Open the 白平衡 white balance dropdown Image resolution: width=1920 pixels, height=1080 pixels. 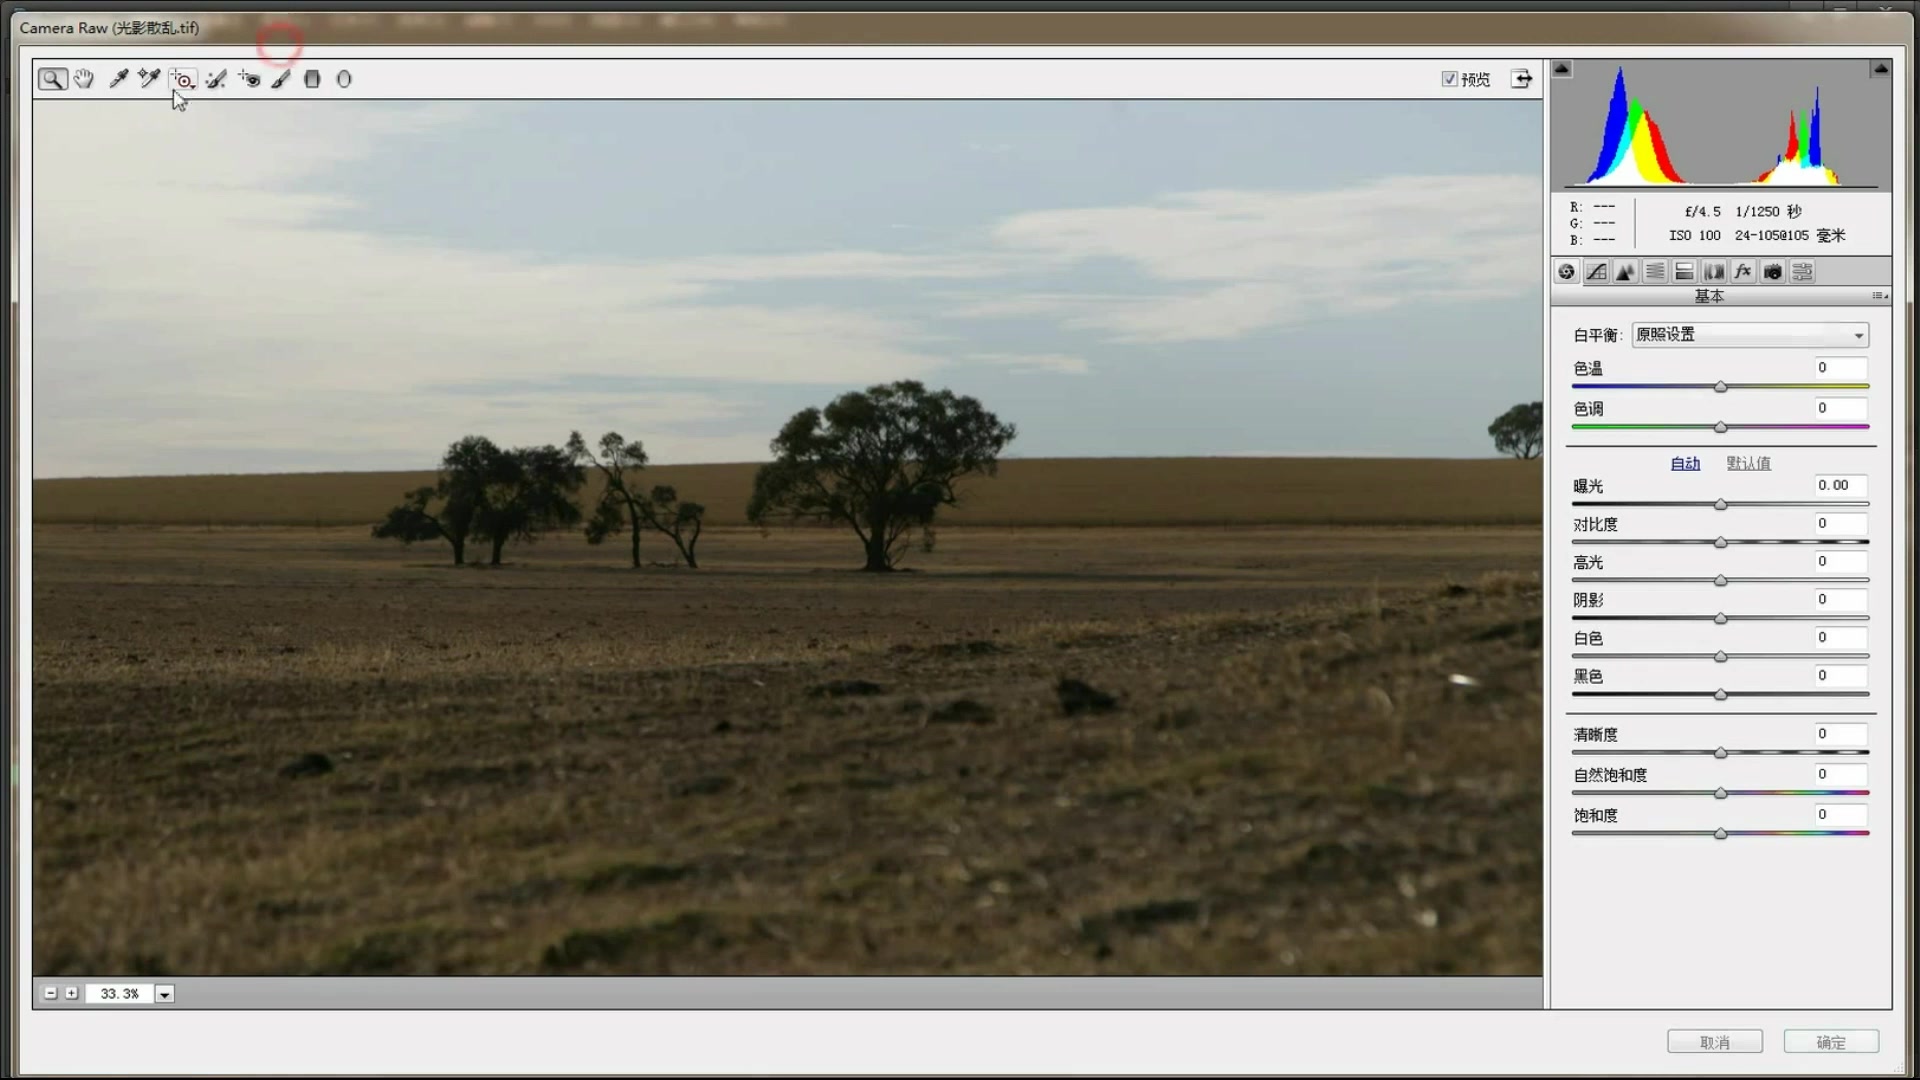(x=1750, y=335)
